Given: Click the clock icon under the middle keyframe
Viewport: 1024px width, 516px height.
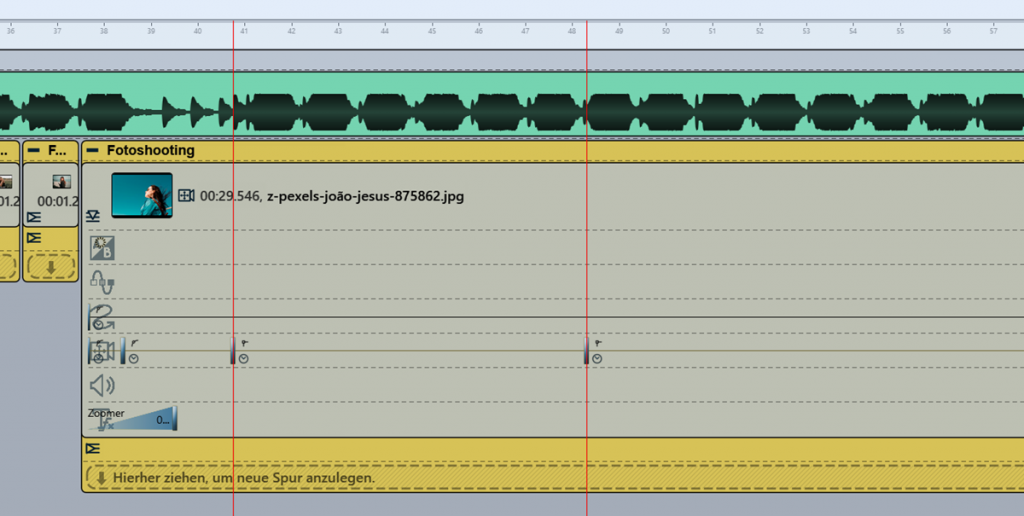Looking at the screenshot, I should point(243,359).
